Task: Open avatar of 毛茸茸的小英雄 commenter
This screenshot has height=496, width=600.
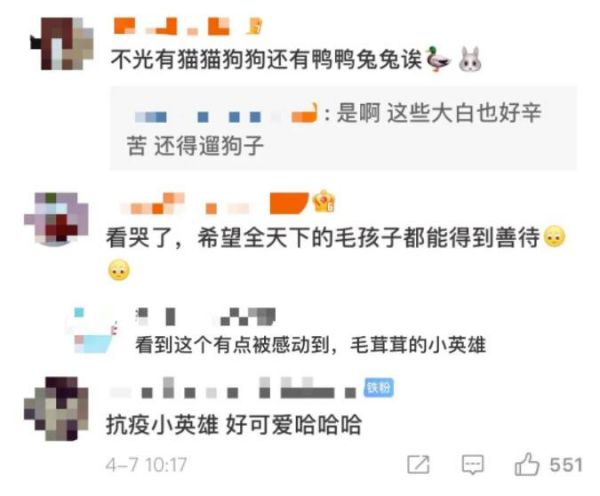Action: pyautogui.click(x=92, y=330)
